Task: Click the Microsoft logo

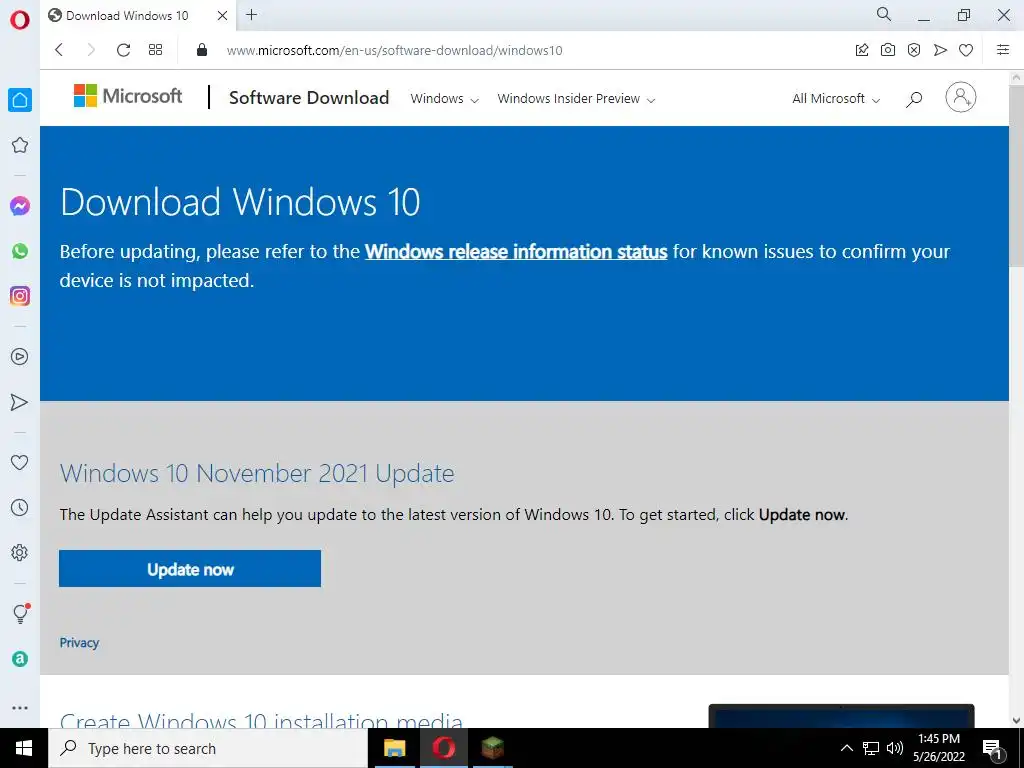Action: point(128,96)
